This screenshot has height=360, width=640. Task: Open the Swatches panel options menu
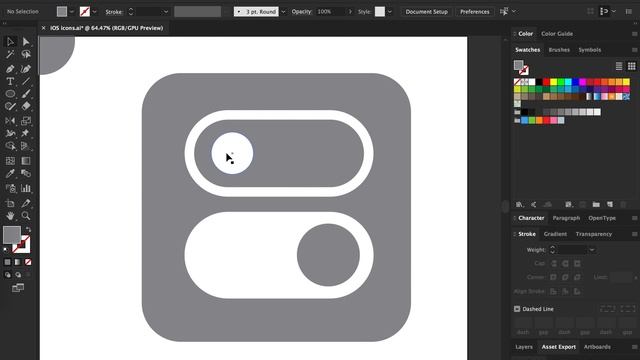pos(634,50)
